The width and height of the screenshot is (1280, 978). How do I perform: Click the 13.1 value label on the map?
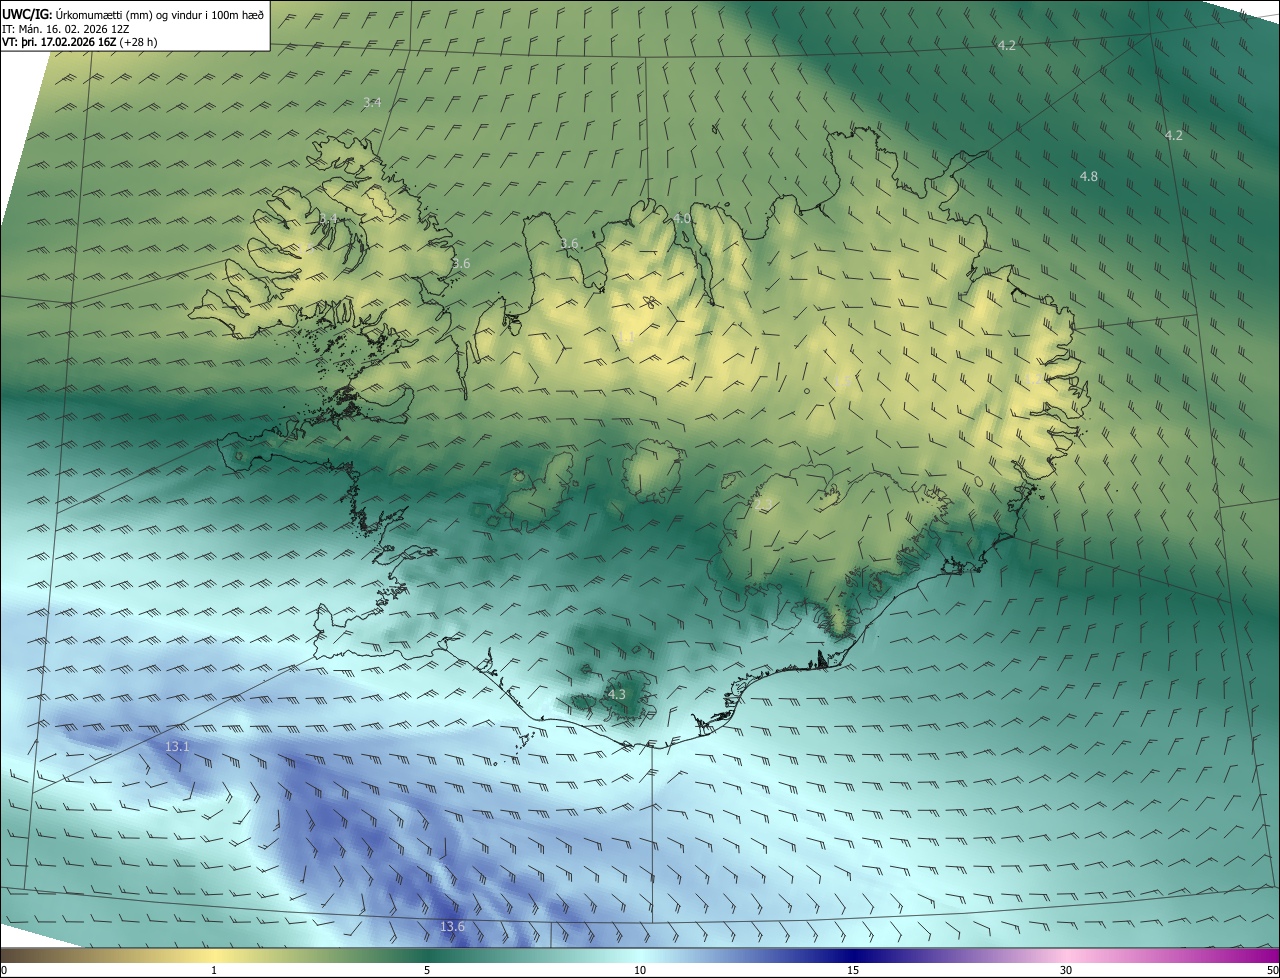click(177, 746)
